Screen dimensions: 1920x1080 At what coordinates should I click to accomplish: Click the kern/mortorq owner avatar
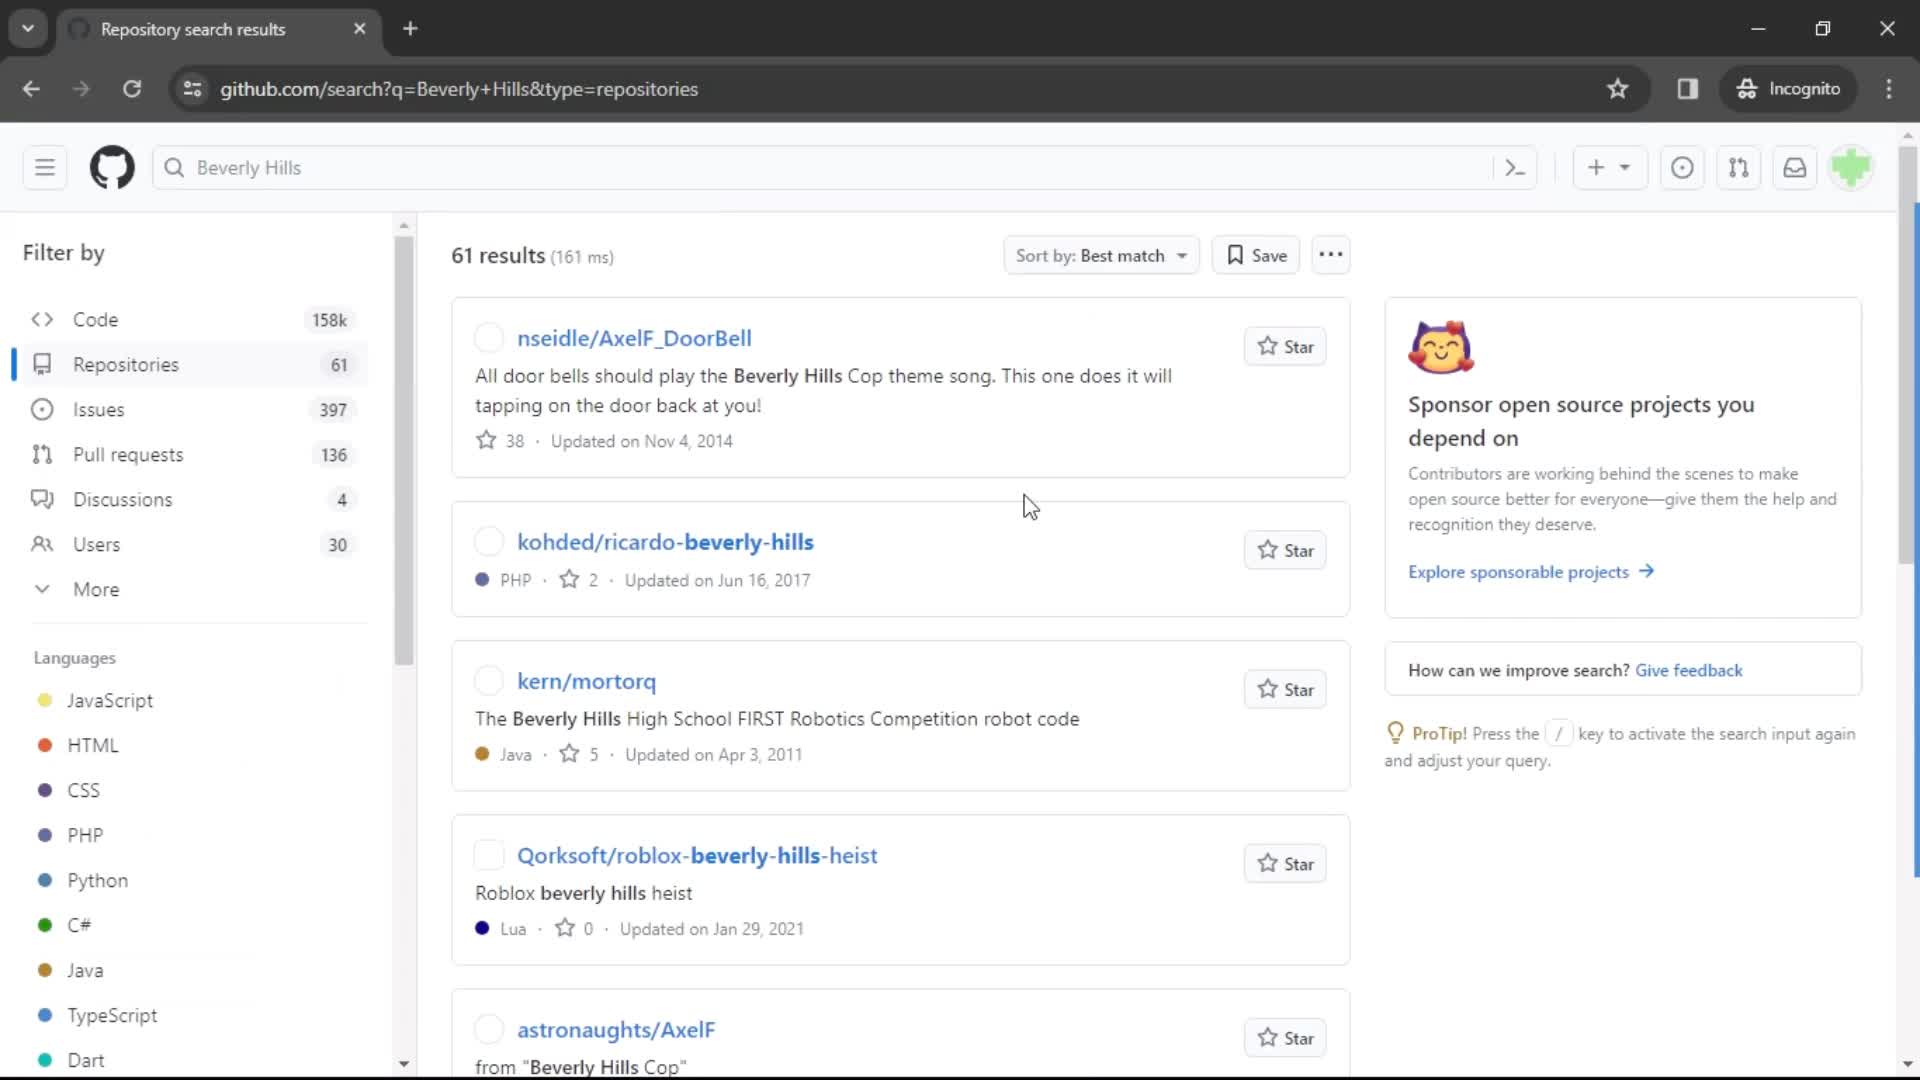[x=489, y=681]
